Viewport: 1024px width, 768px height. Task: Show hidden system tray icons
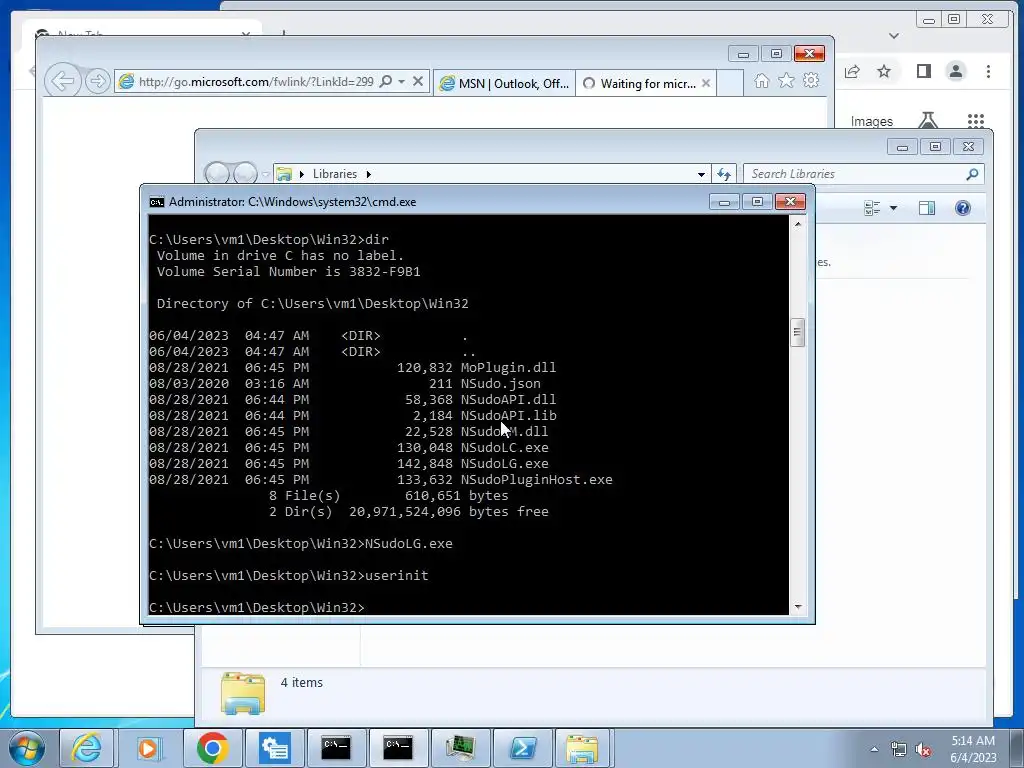tap(874, 749)
